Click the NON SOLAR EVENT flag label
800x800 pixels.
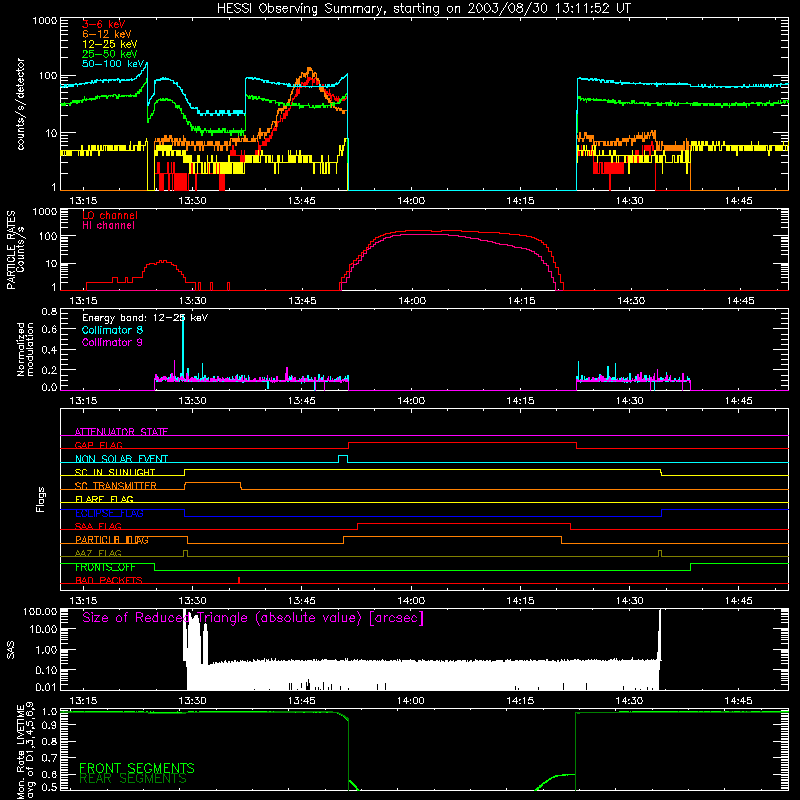pyautogui.click(x=121, y=459)
